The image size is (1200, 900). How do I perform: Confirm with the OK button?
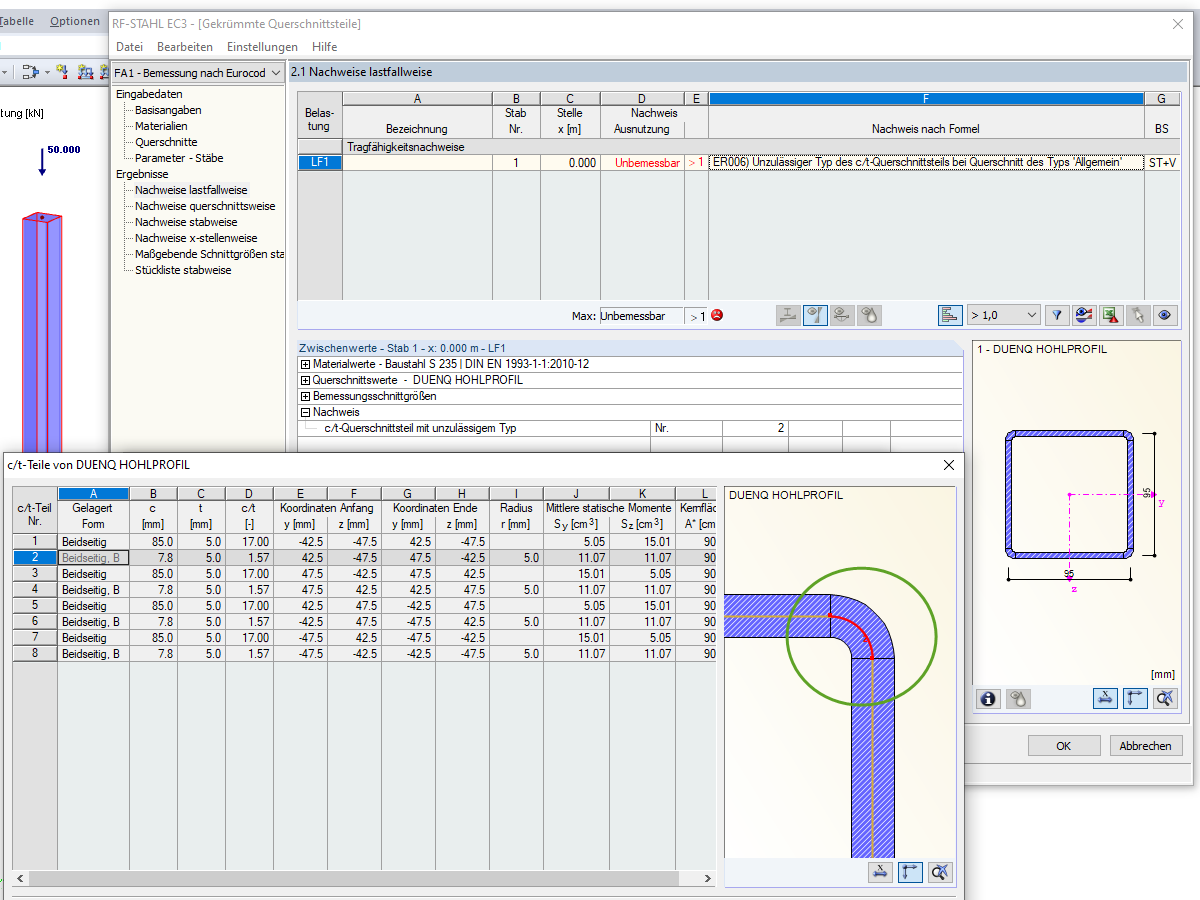point(1063,746)
